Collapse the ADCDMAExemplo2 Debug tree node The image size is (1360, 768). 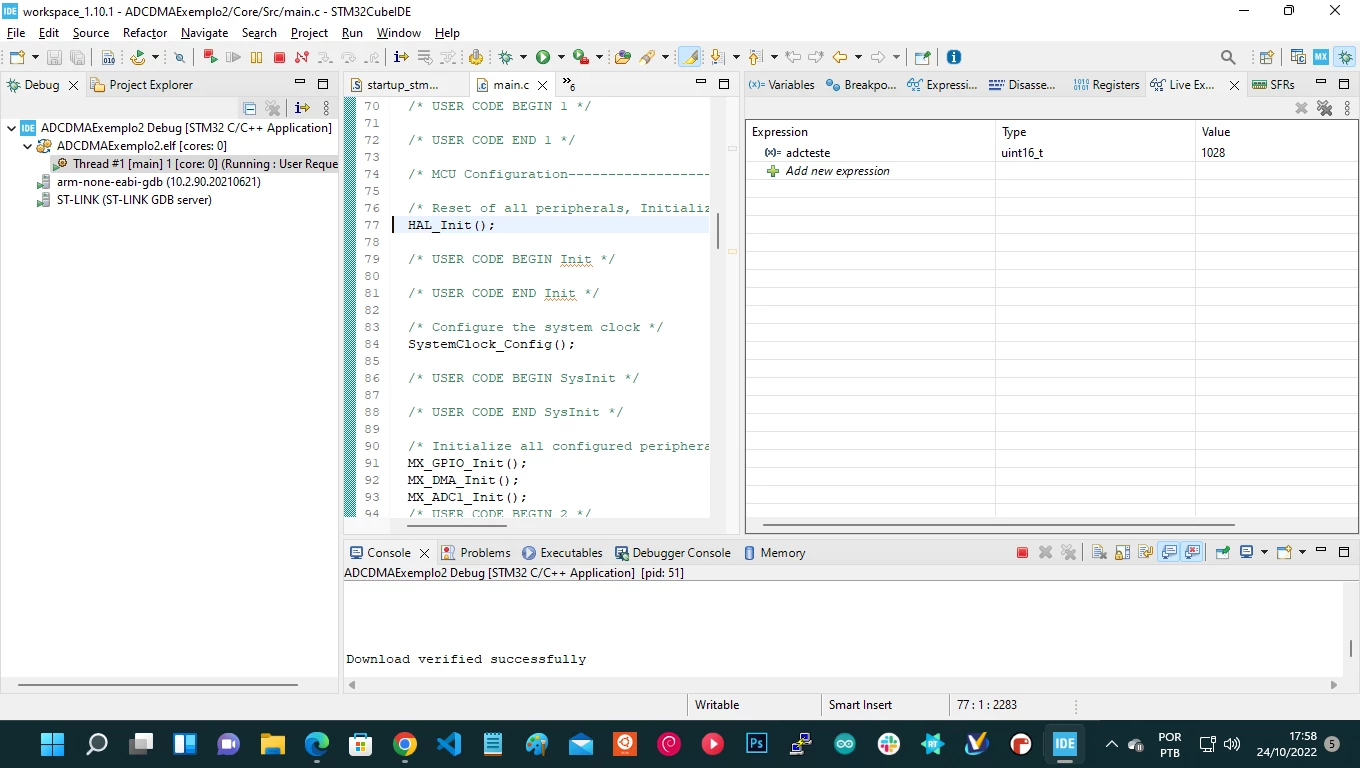11,128
